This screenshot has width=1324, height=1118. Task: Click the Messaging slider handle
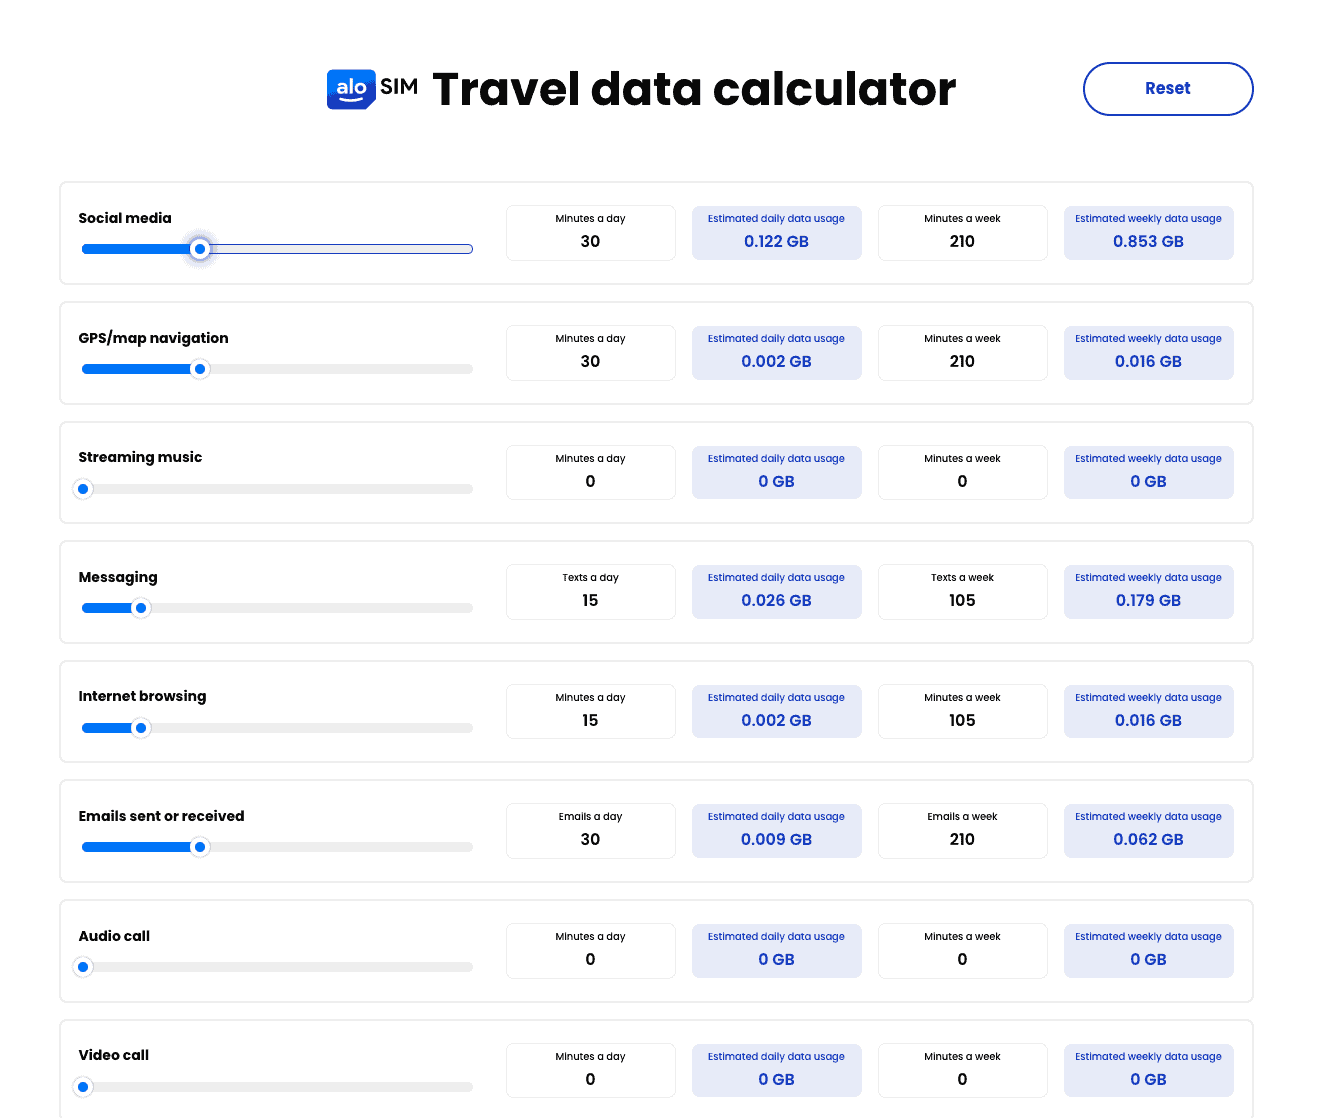coord(142,608)
